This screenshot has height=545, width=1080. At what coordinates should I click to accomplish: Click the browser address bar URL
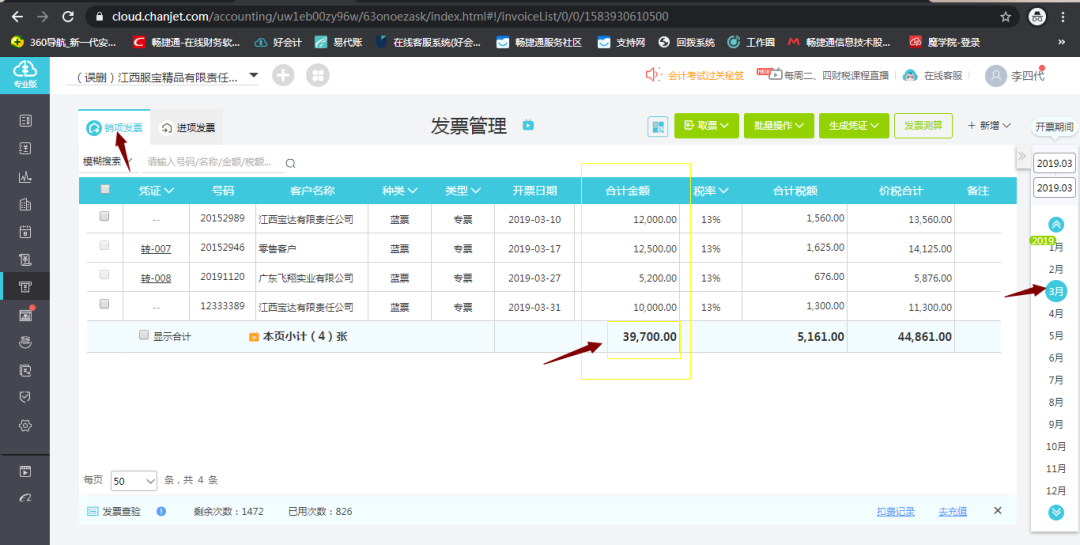pyautogui.click(x=389, y=17)
